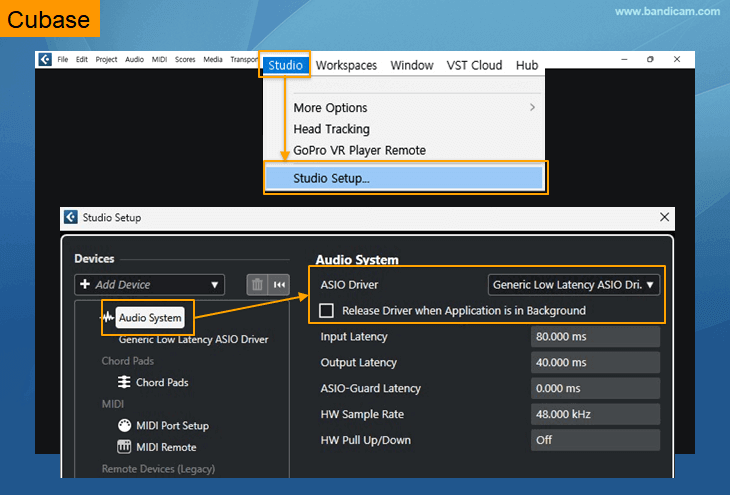This screenshot has height=495, width=730.
Task: Select Generic Low Latency ASIO Driver tree item
Action: pos(193,339)
